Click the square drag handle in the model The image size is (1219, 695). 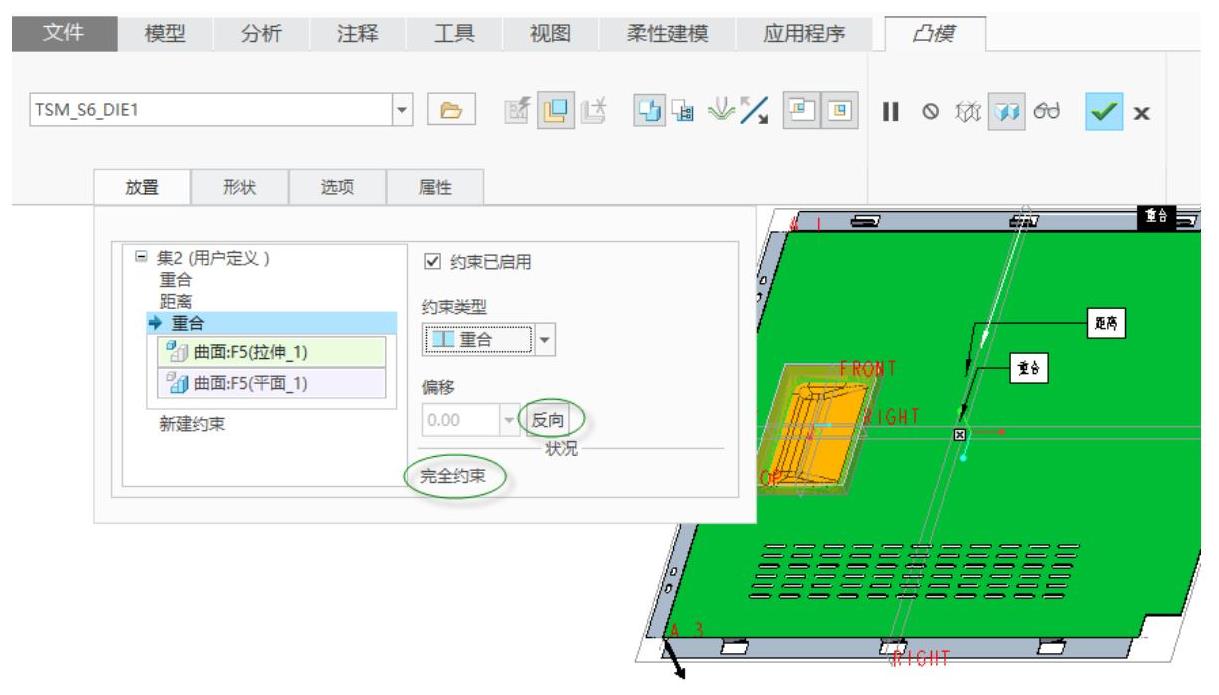(960, 433)
